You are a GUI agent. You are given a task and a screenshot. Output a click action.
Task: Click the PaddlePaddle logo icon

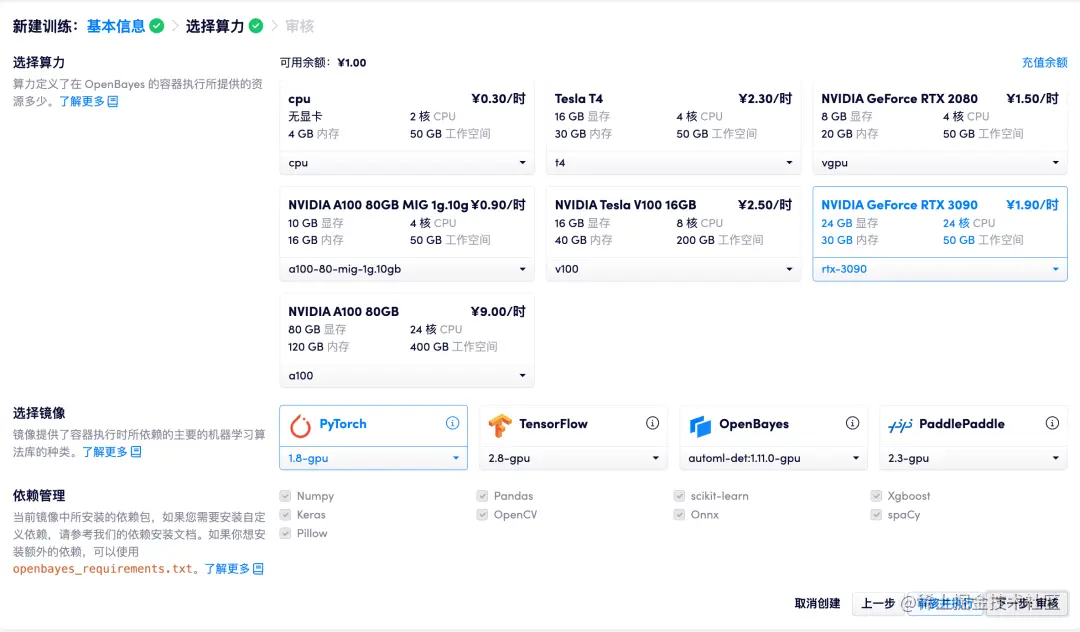[900, 425]
